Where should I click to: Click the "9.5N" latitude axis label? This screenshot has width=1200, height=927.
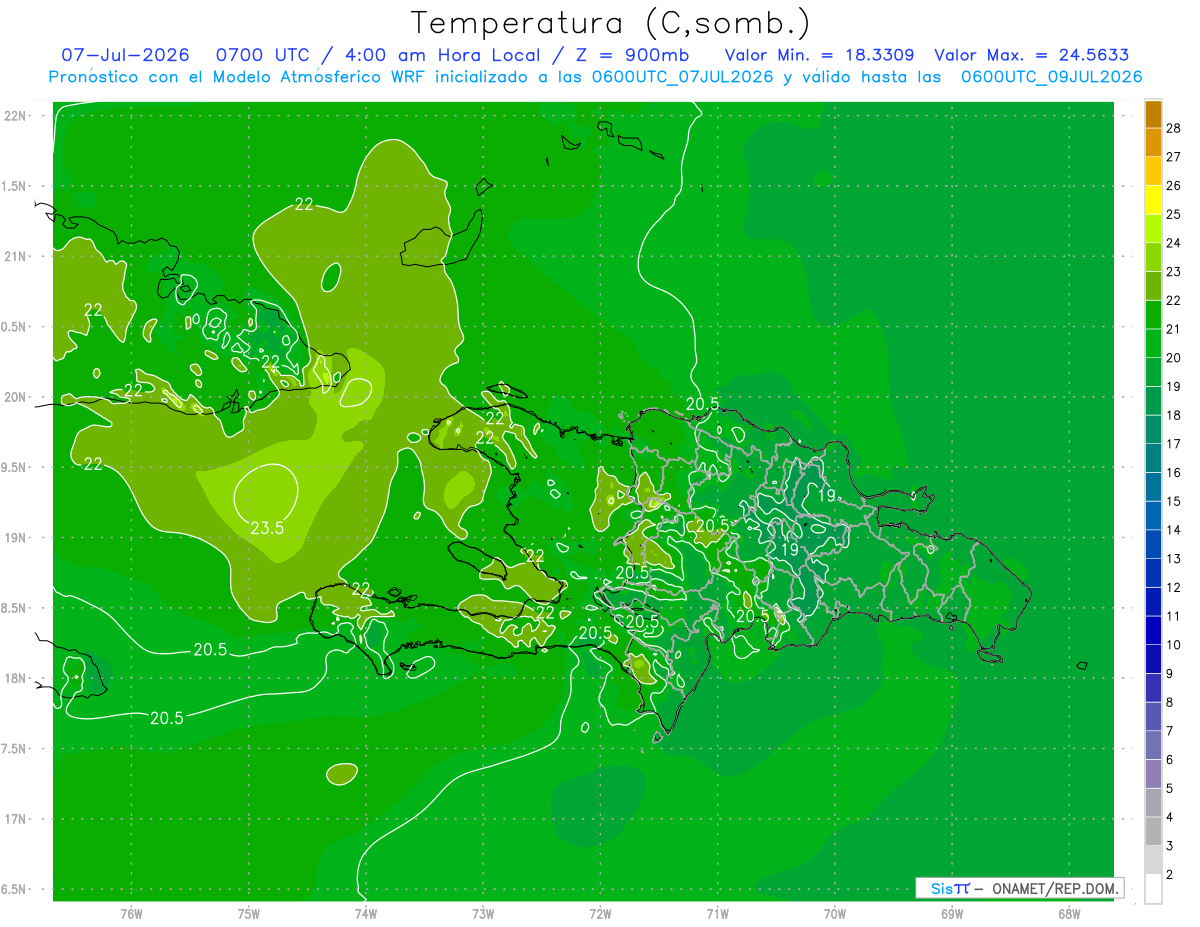click(x=15, y=467)
